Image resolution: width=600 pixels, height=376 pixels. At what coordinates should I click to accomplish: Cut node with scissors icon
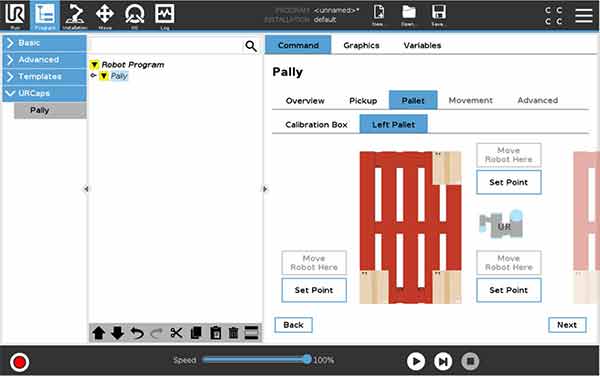pos(176,333)
